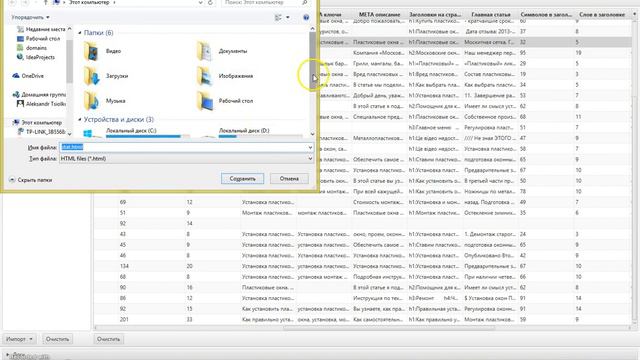The width and height of the screenshot is (640, 360).
Task: Click Скрыть папки toggle
Action: [x=31, y=180]
